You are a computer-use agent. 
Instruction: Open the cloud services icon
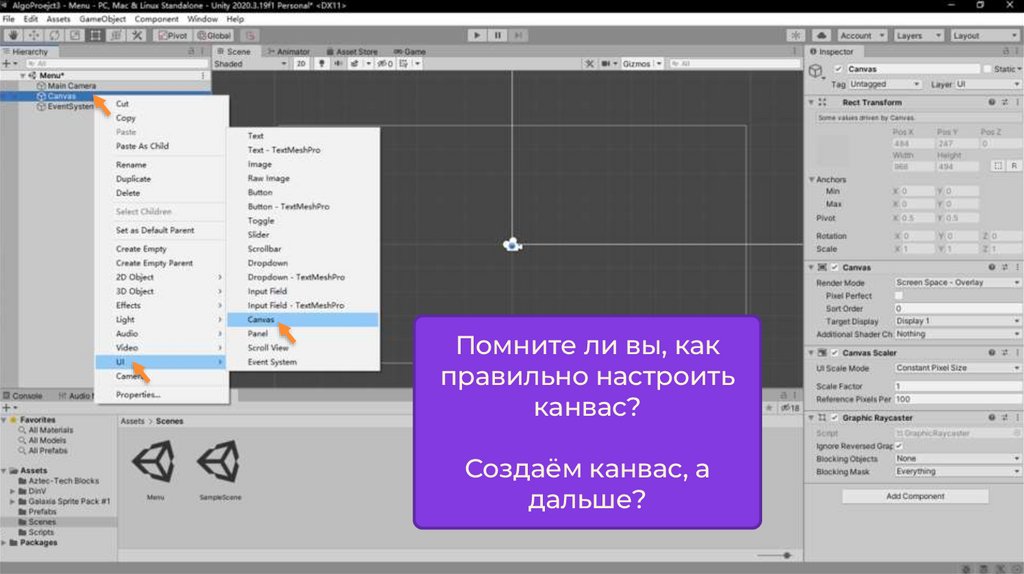823,35
